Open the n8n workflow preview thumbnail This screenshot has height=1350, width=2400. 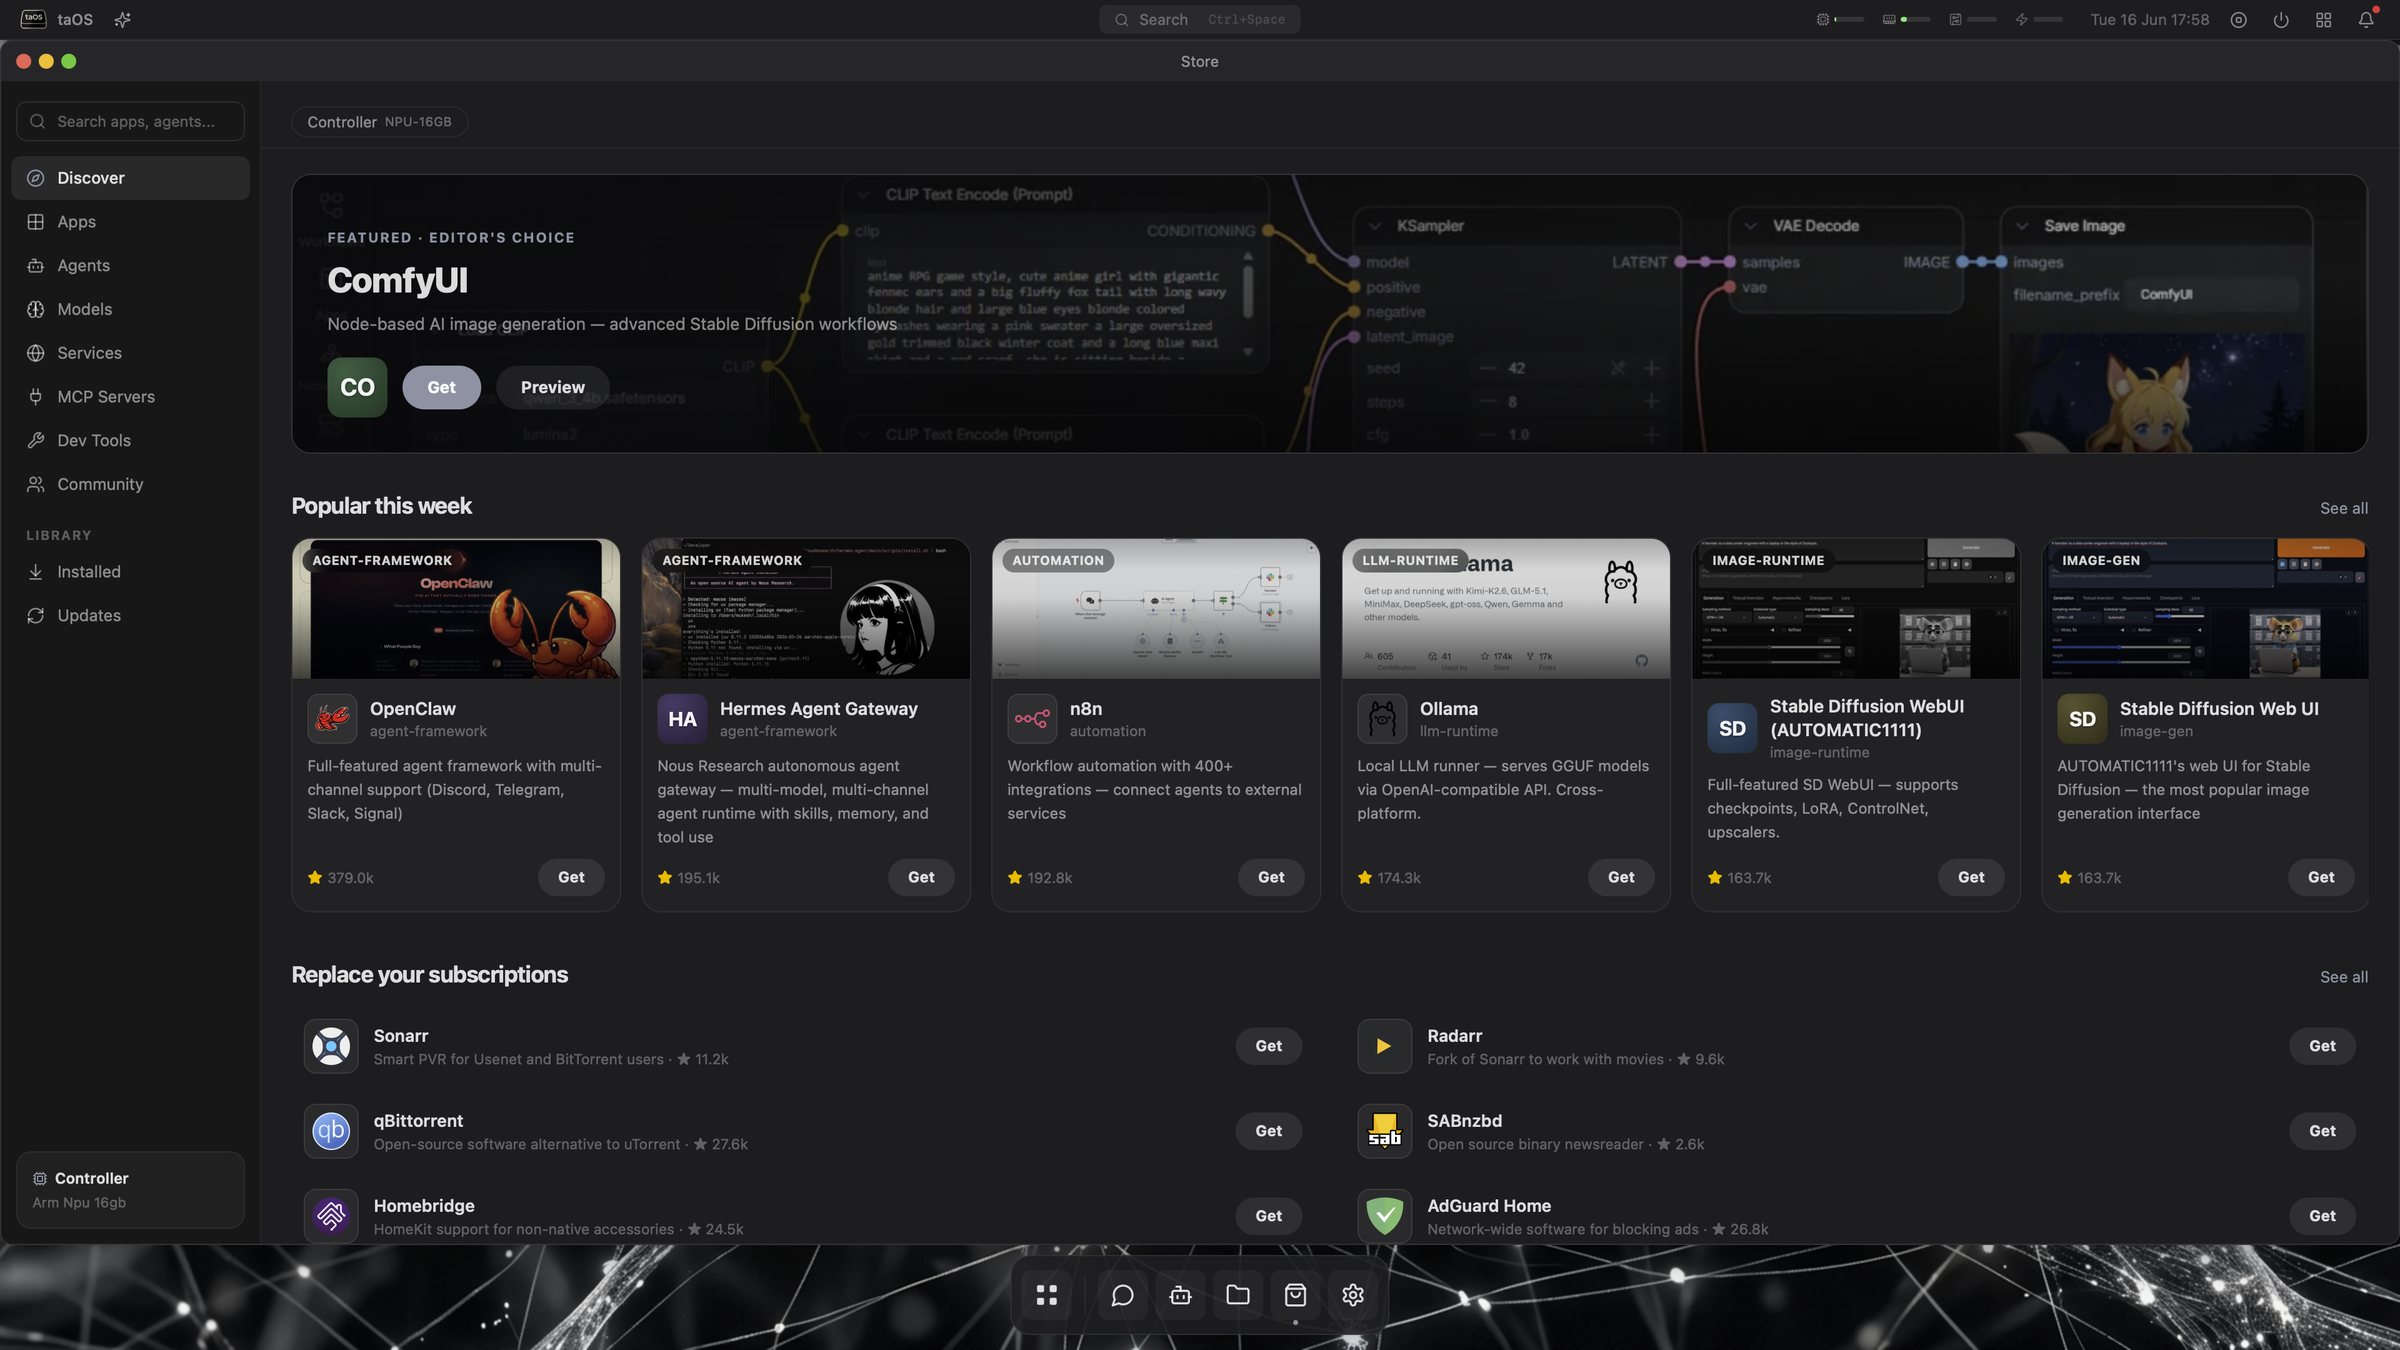pyautogui.click(x=1156, y=609)
